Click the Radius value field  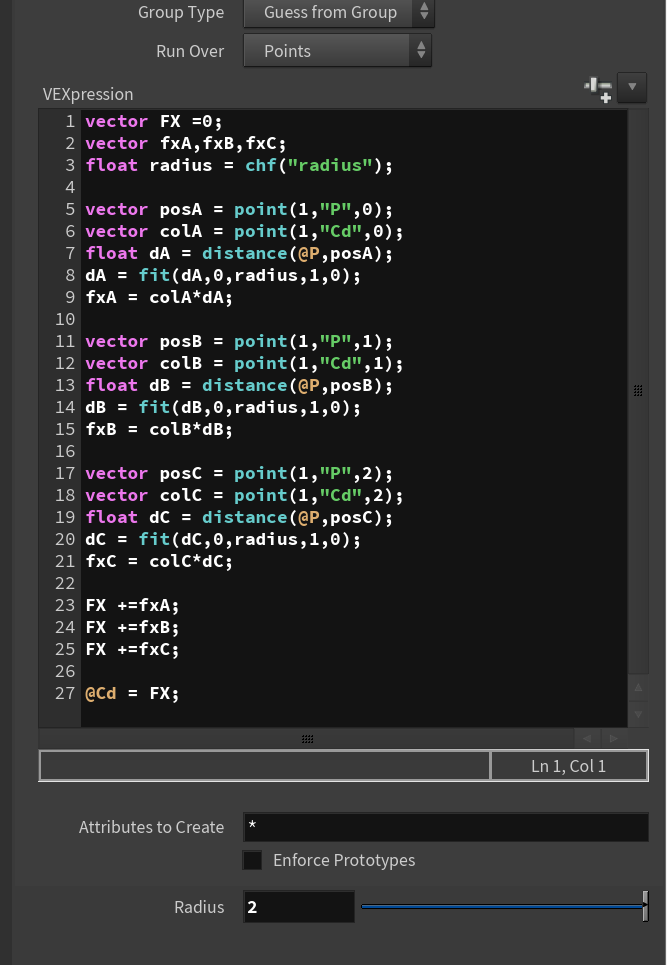pos(299,907)
